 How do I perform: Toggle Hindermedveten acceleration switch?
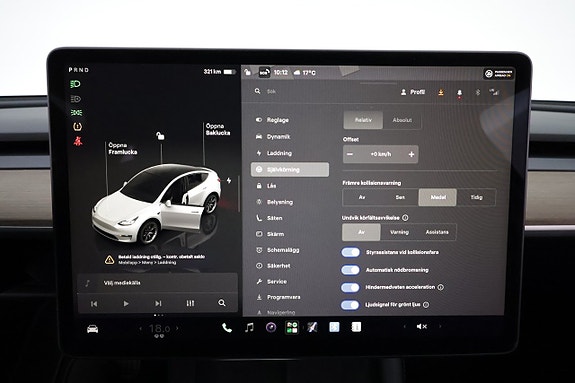351,287
